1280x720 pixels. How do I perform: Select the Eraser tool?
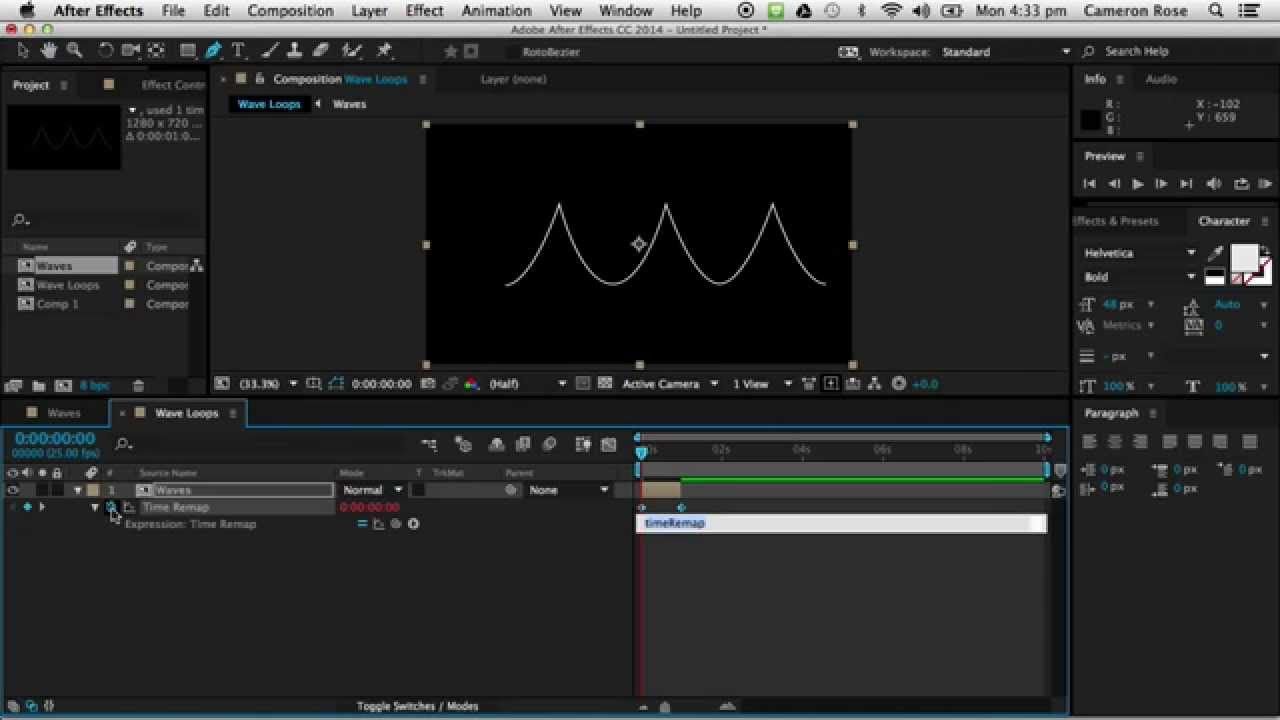[x=320, y=51]
